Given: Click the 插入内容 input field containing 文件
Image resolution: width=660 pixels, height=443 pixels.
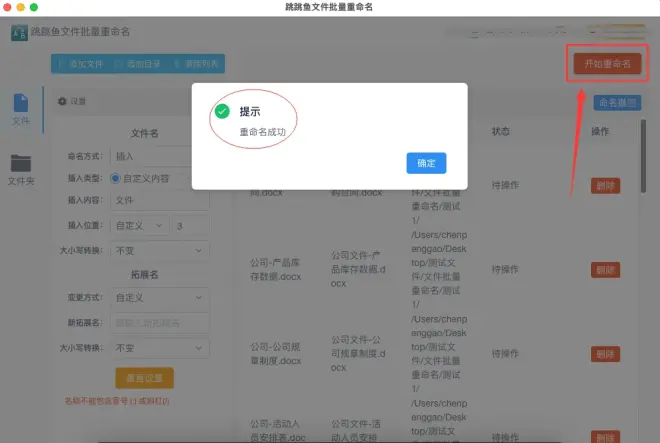Looking at the screenshot, I should (160, 200).
